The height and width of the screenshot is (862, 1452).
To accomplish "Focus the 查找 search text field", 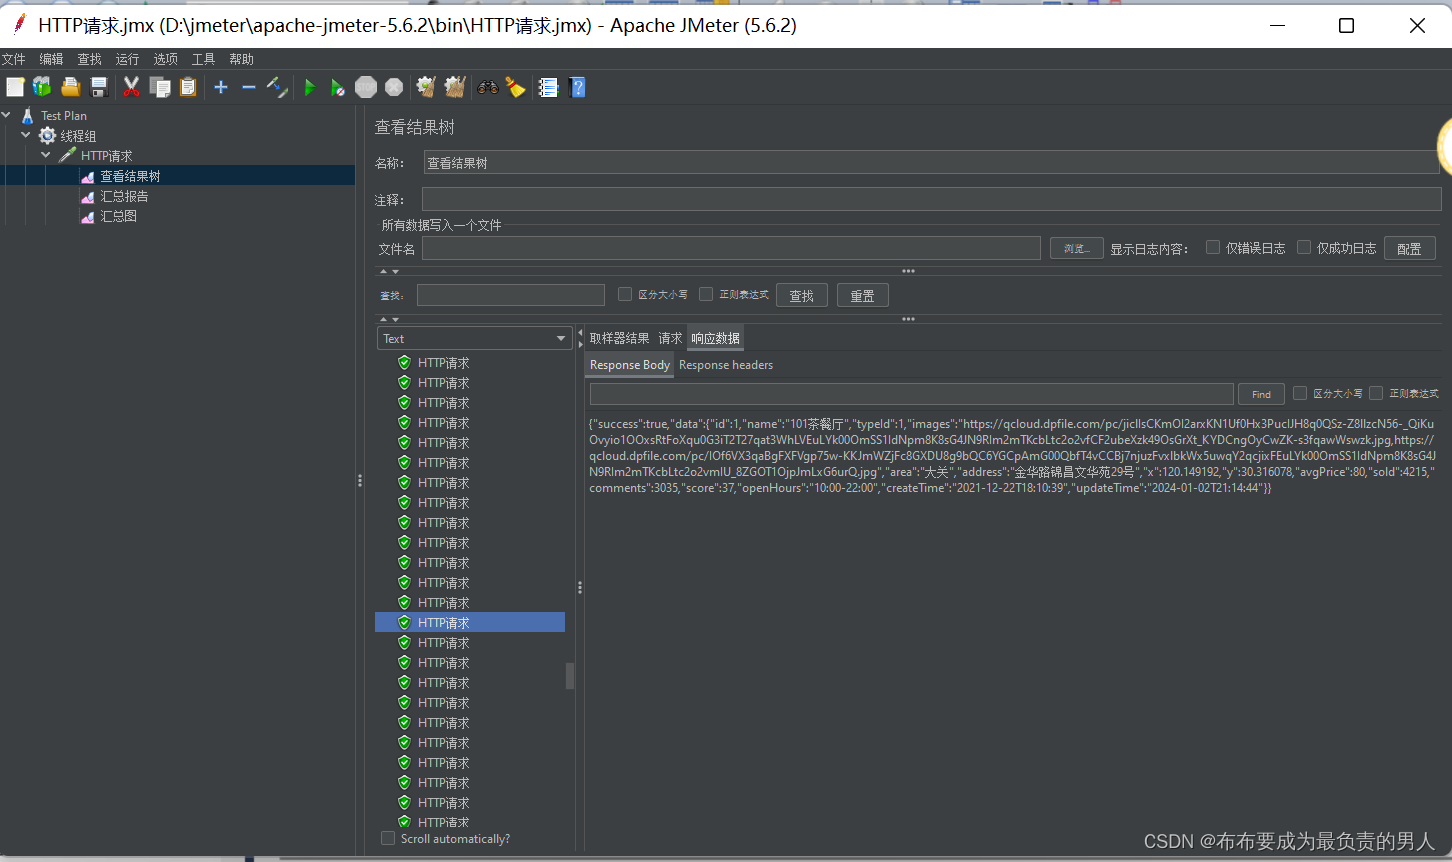I will (x=511, y=295).
